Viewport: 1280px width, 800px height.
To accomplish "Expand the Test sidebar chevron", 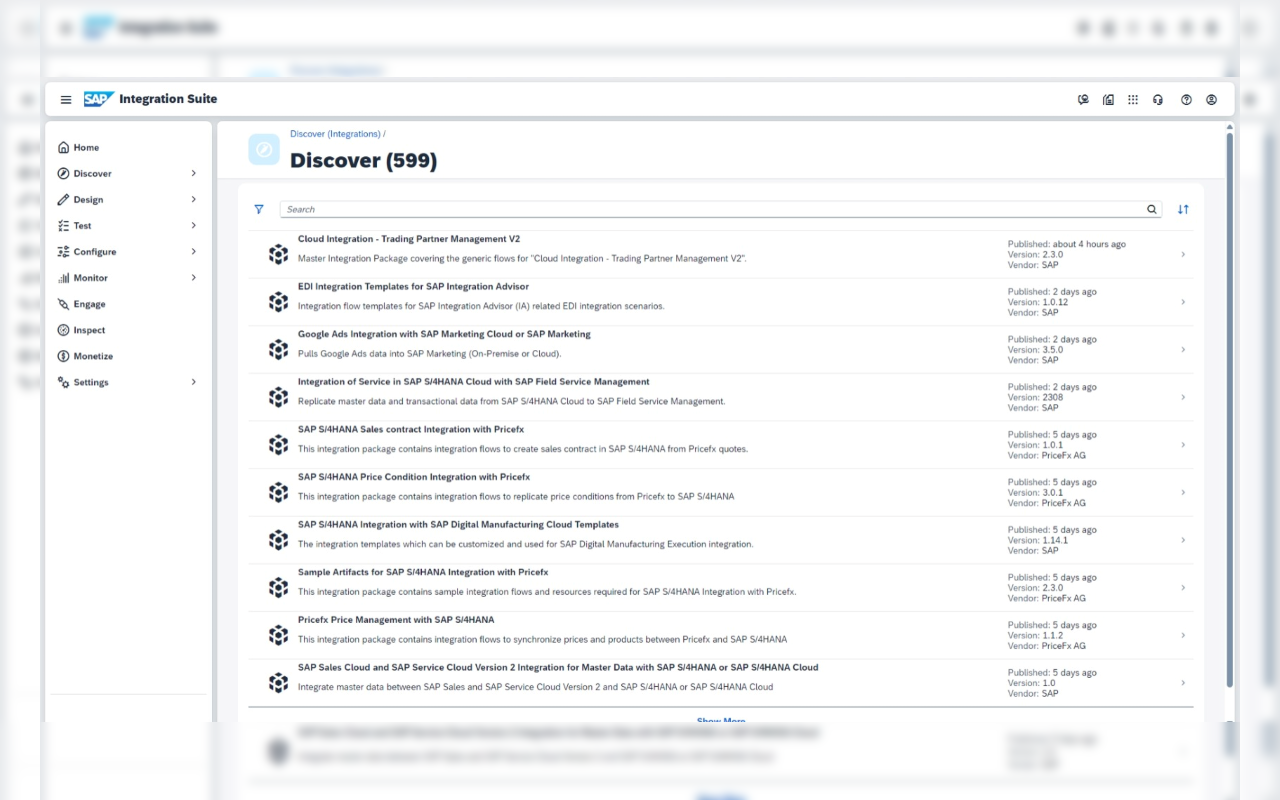I will point(193,225).
